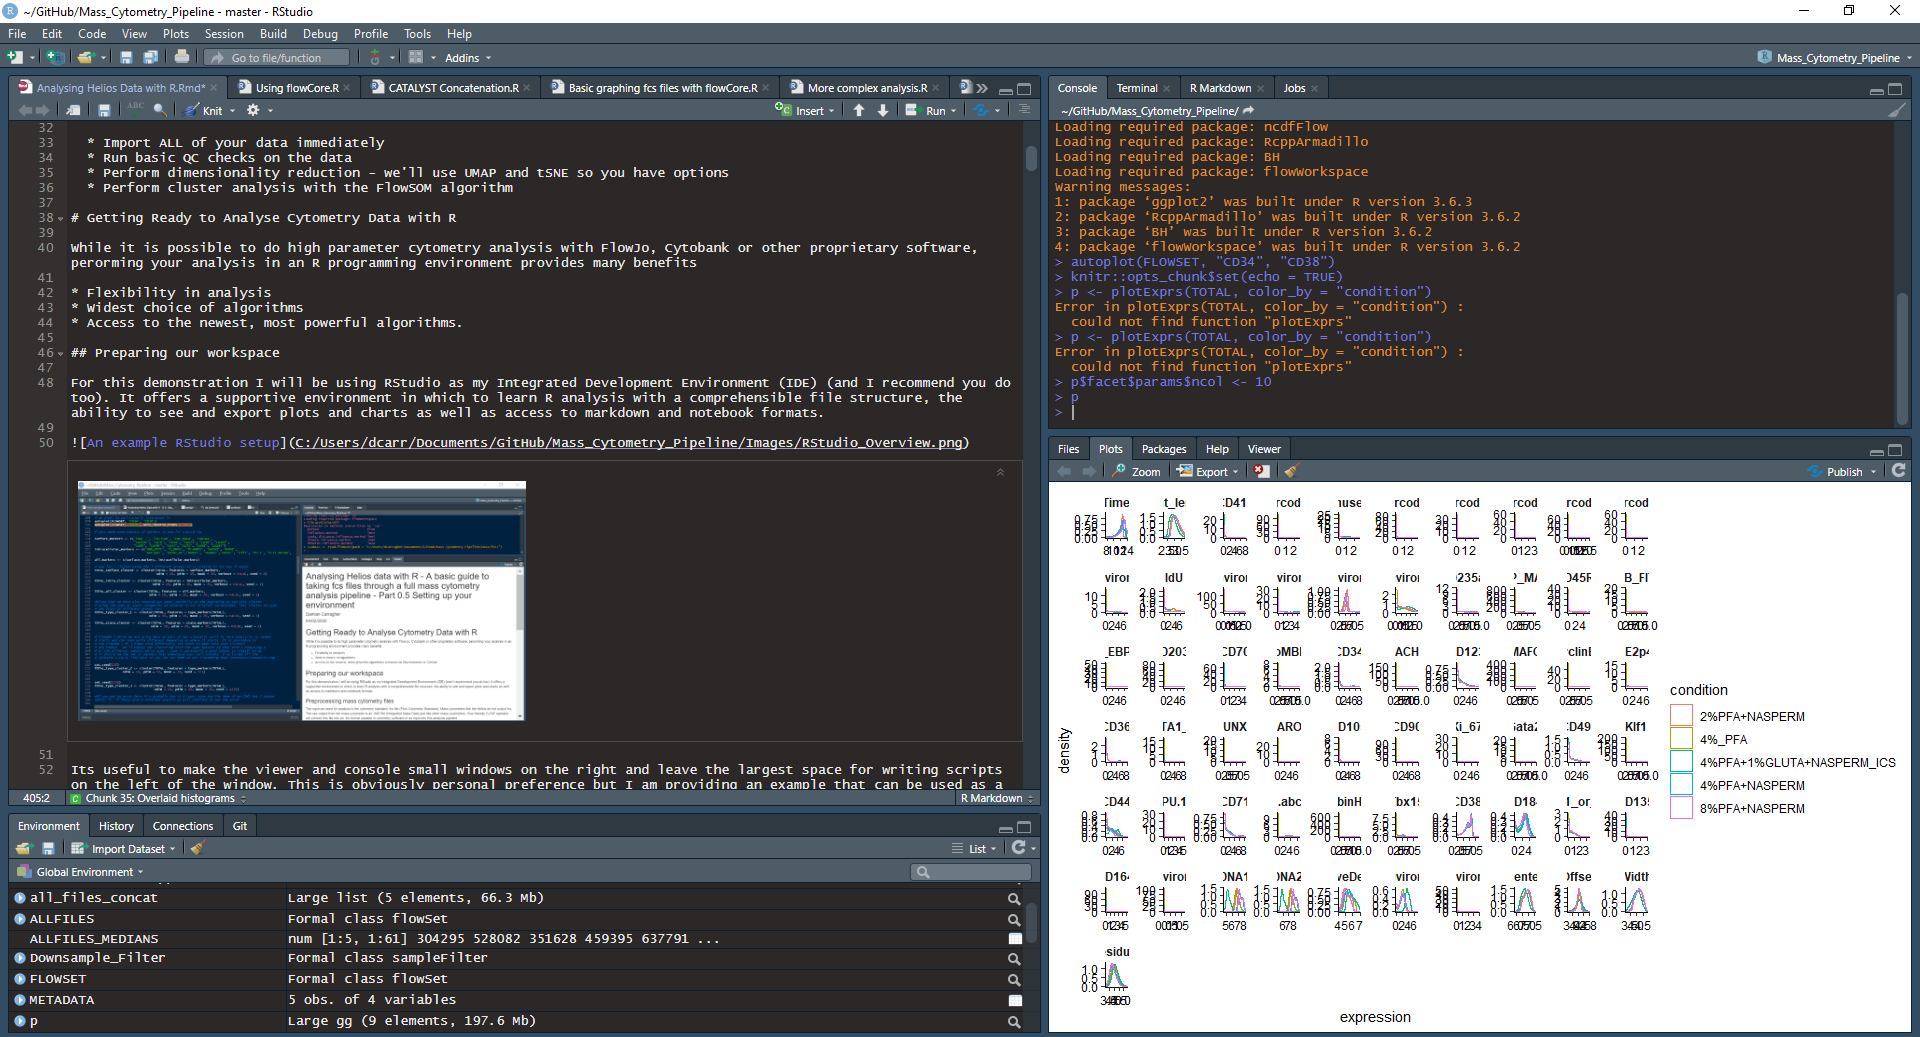Image resolution: width=1920 pixels, height=1037 pixels.
Task: Open the Addins dropdown
Action: (467, 58)
